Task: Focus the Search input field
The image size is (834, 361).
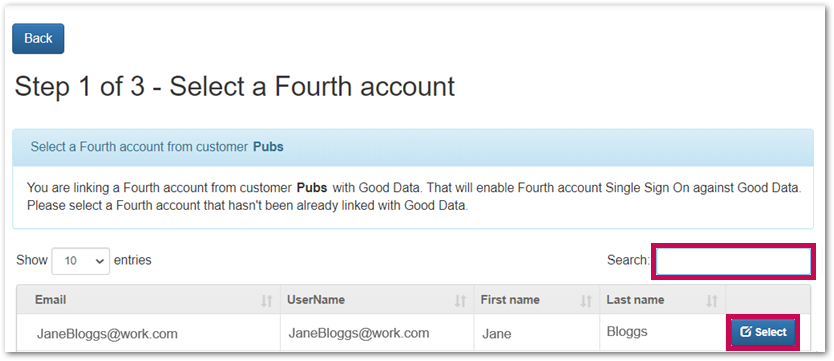Action: coord(733,261)
